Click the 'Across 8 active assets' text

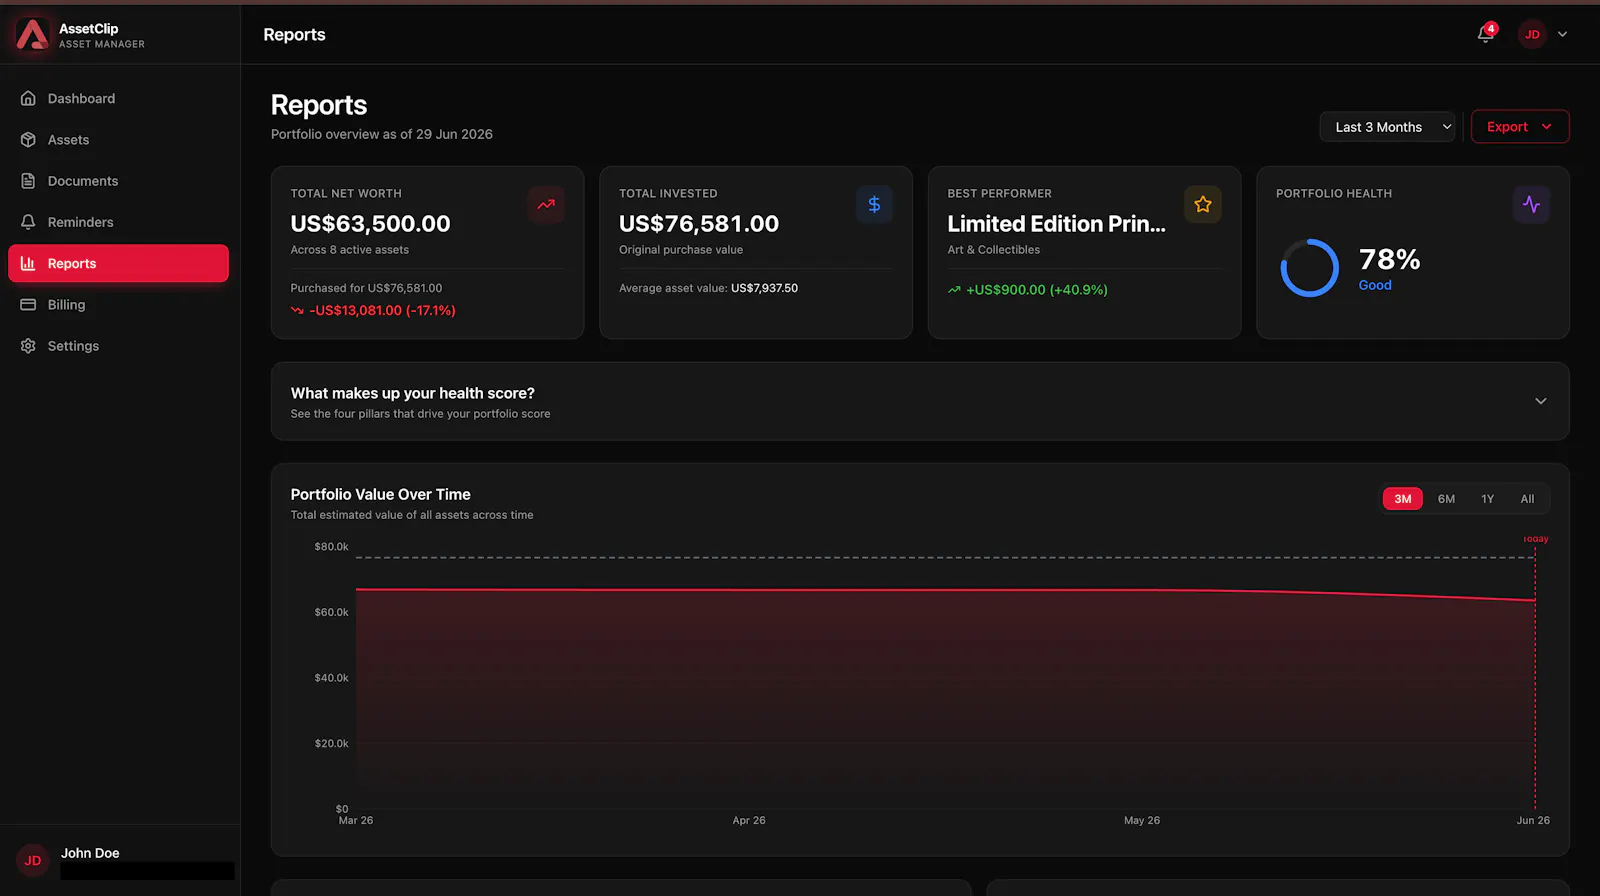coord(349,250)
